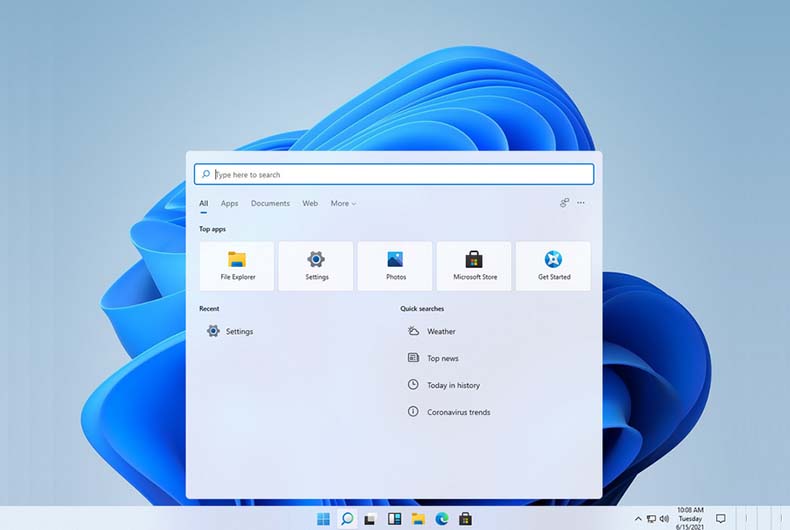Open the Get Started app tile

pos(553,265)
